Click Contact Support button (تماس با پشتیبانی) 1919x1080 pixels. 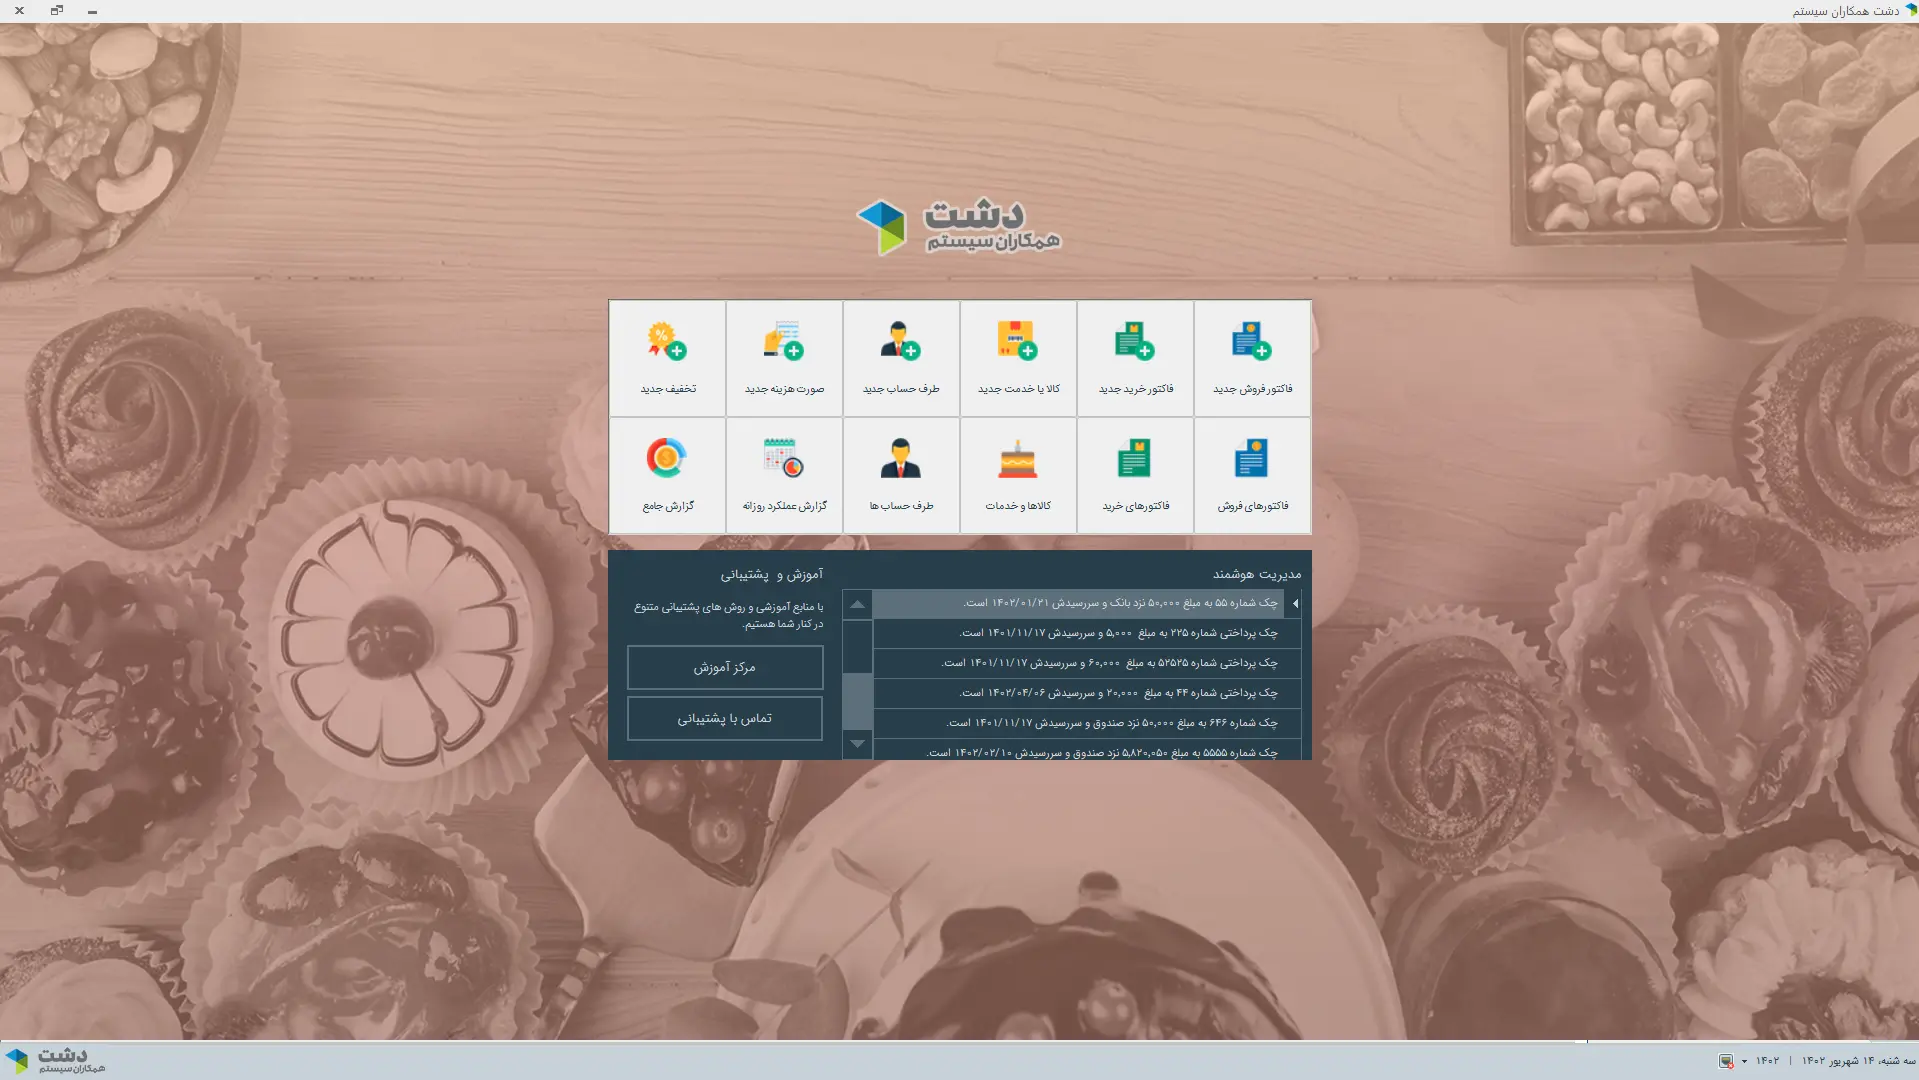pos(725,718)
